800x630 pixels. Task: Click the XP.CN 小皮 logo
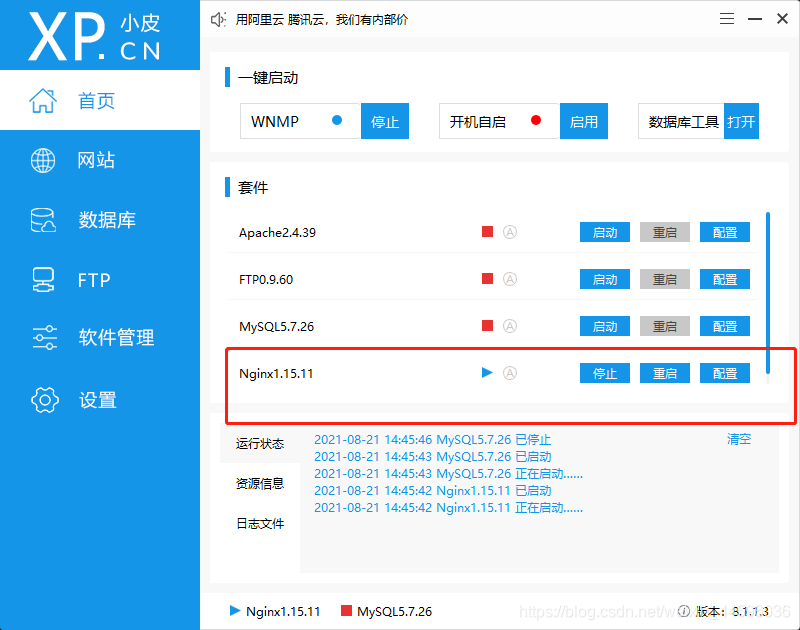pyautogui.click(x=94, y=36)
